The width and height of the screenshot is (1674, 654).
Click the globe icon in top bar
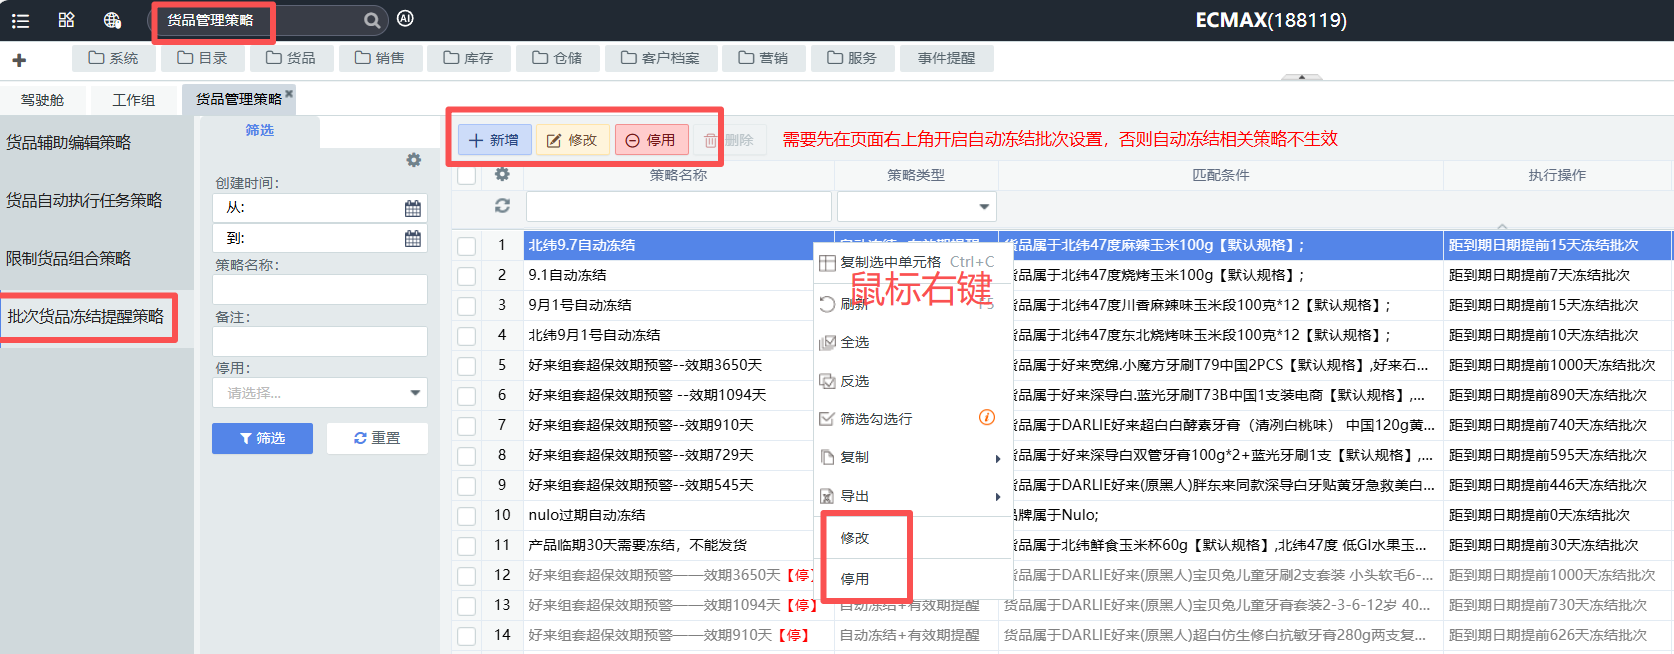112,20
